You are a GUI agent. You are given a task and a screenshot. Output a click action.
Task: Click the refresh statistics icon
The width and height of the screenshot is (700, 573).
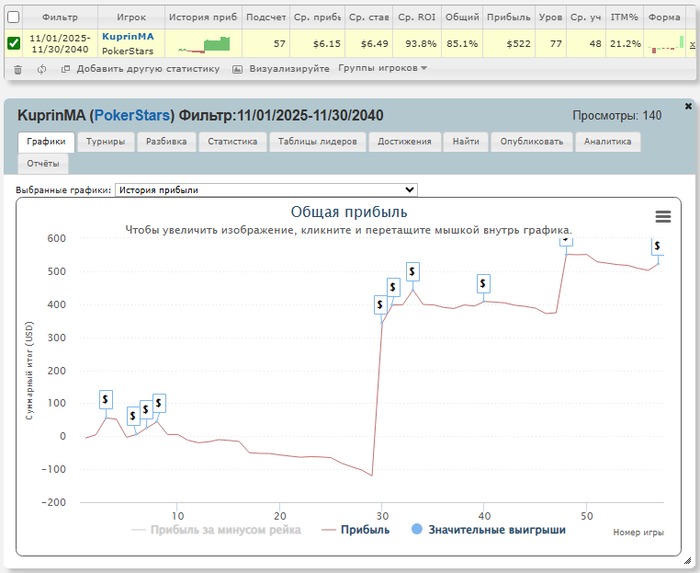coord(42,69)
